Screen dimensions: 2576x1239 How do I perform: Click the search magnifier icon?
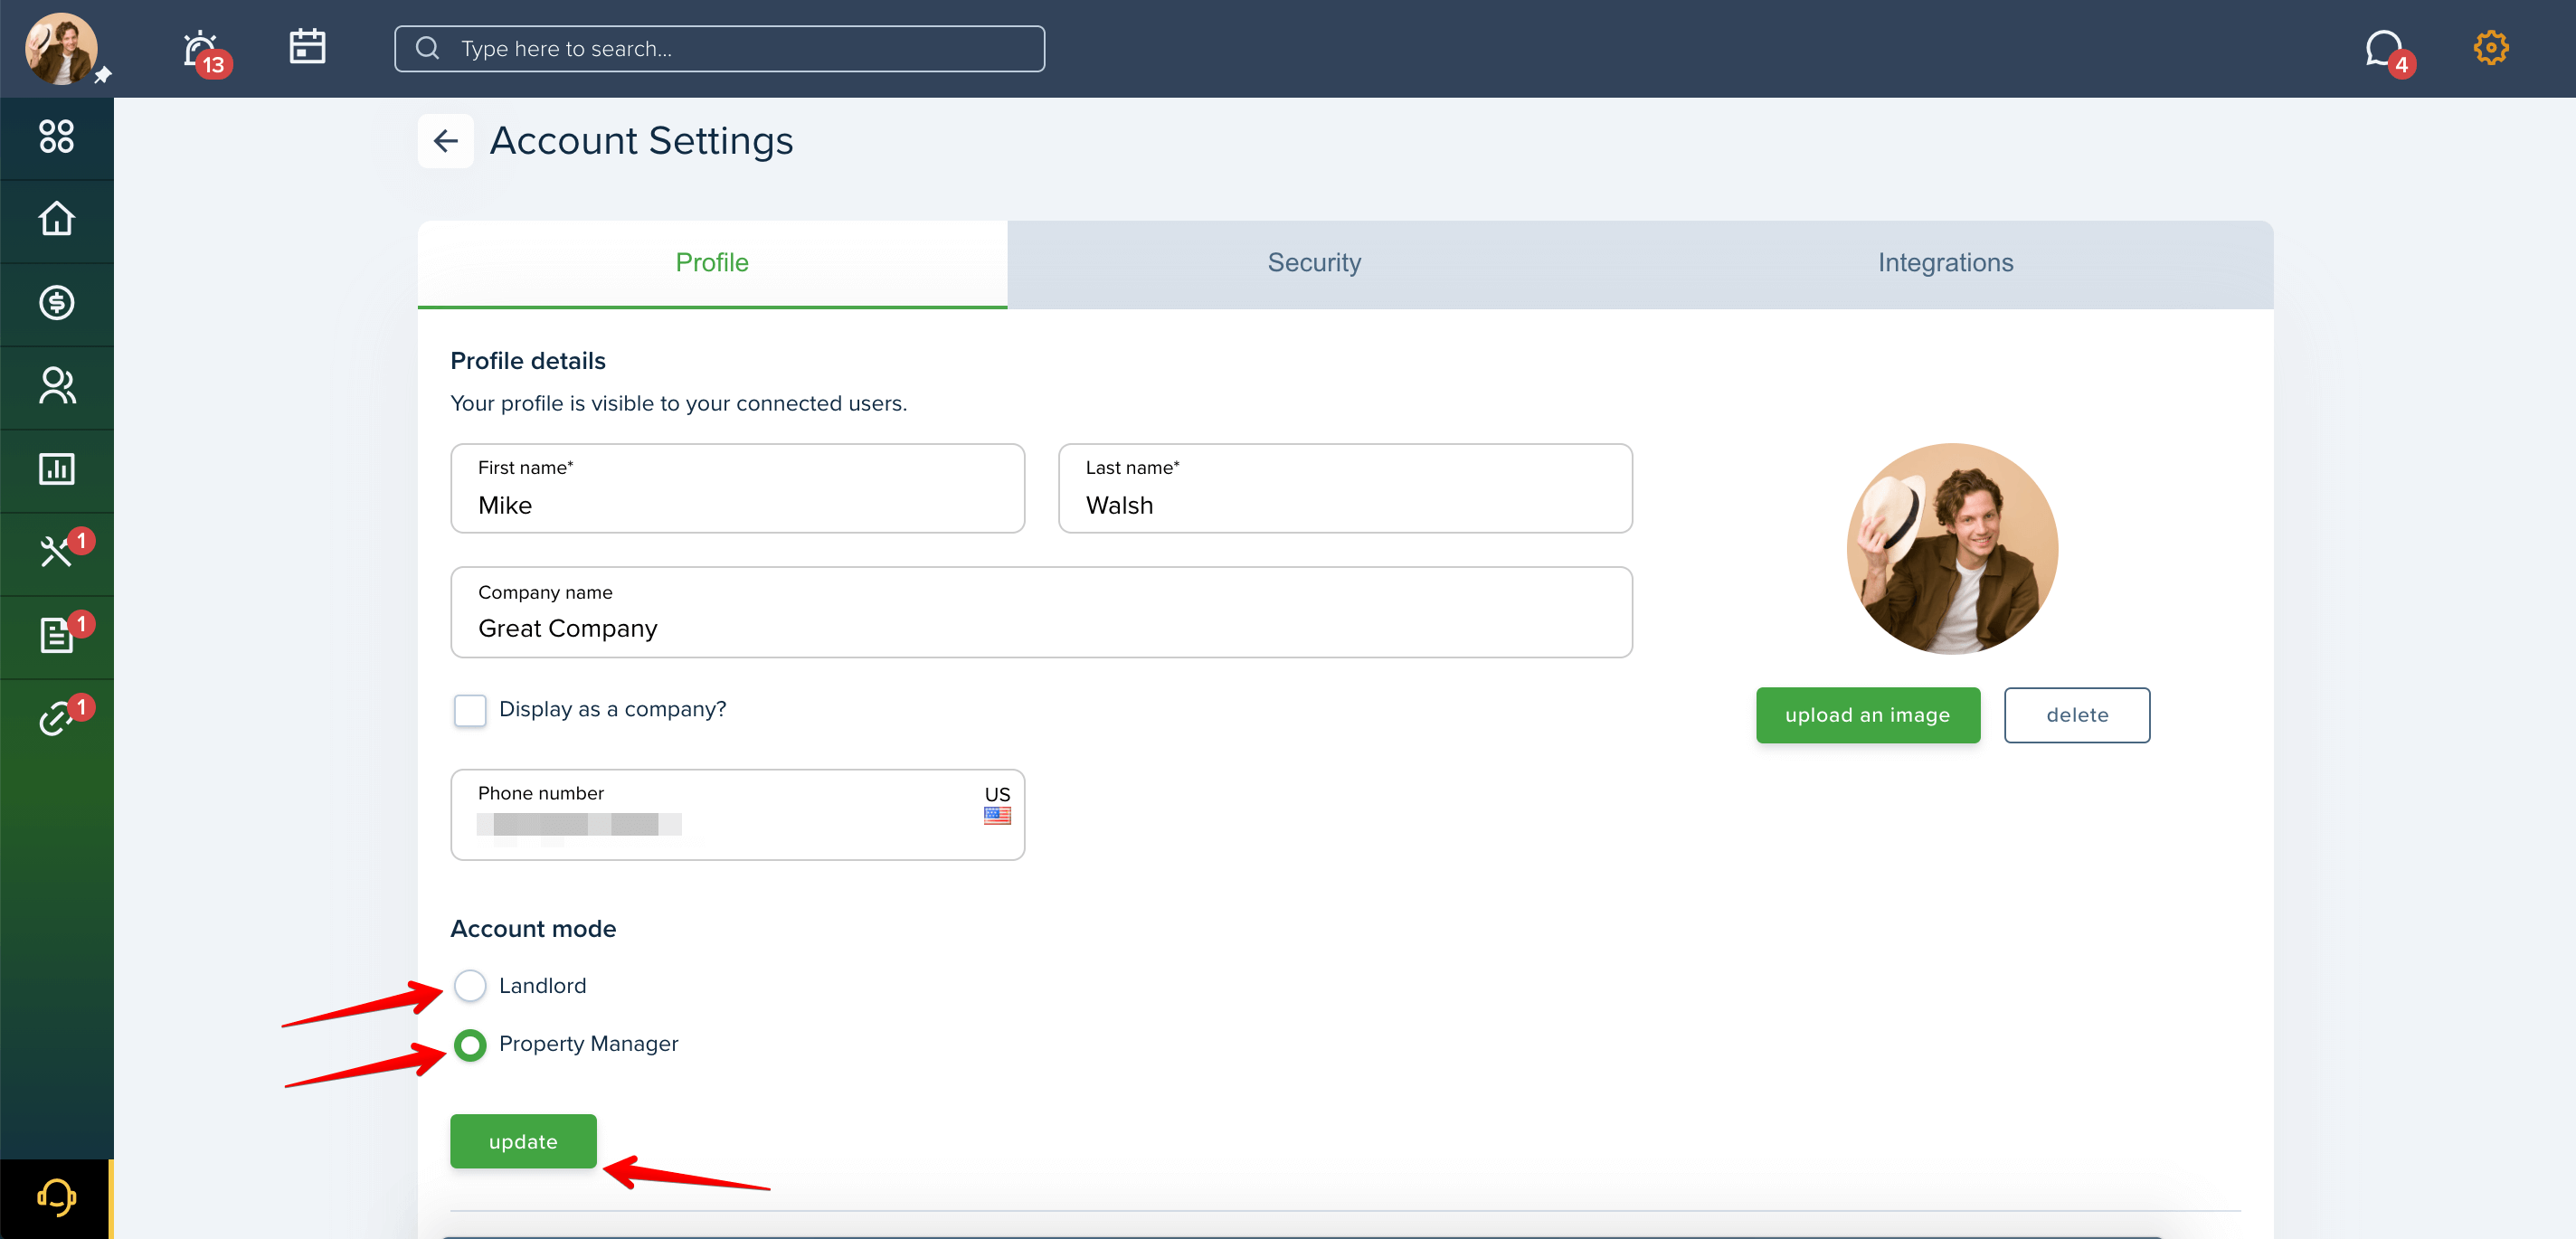click(427, 48)
